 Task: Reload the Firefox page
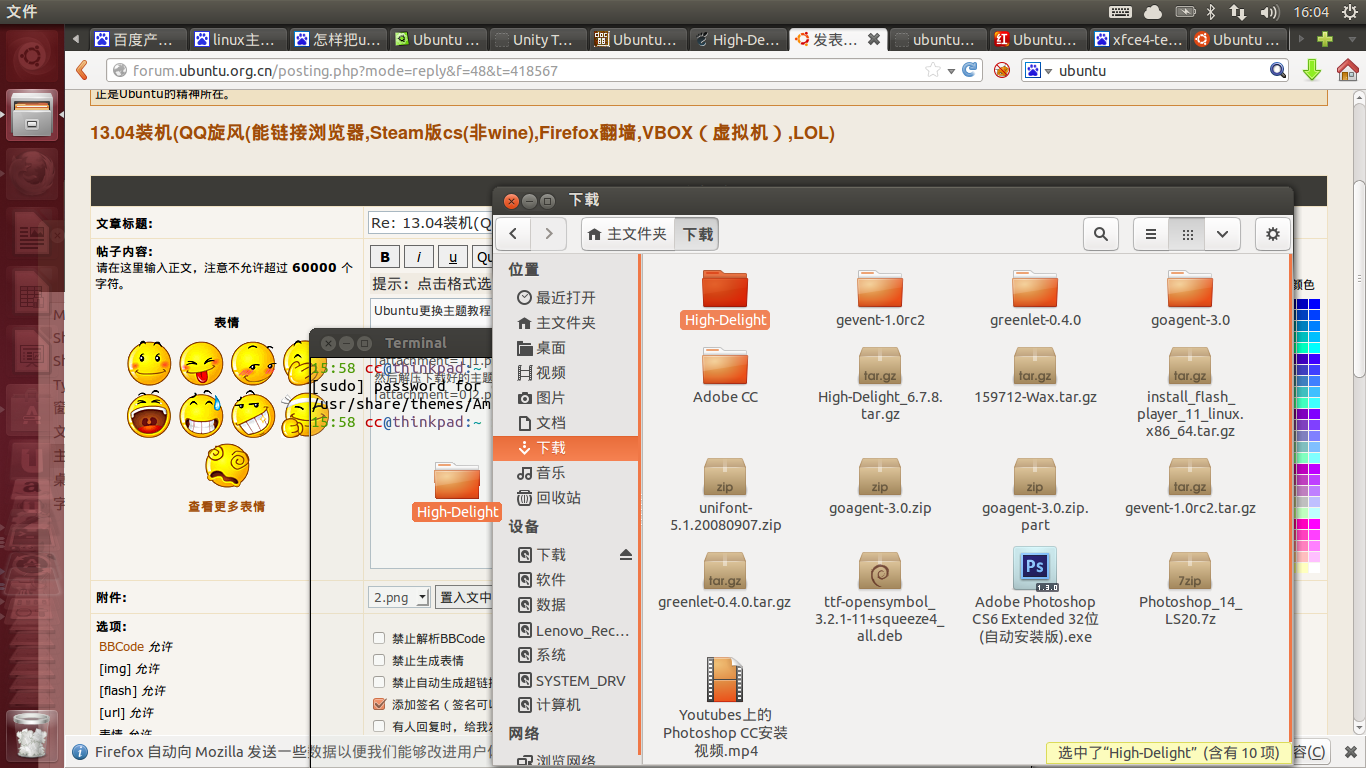coord(969,70)
